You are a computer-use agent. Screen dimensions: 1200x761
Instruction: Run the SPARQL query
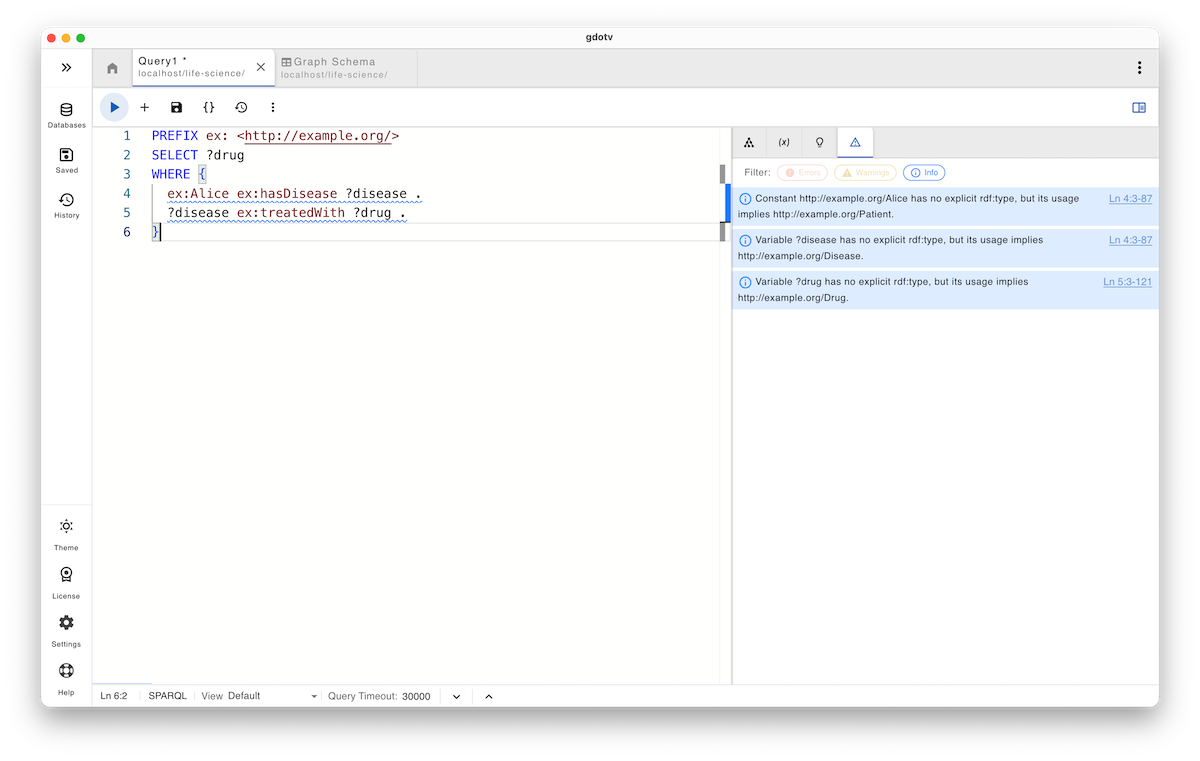[x=113, y=107]
